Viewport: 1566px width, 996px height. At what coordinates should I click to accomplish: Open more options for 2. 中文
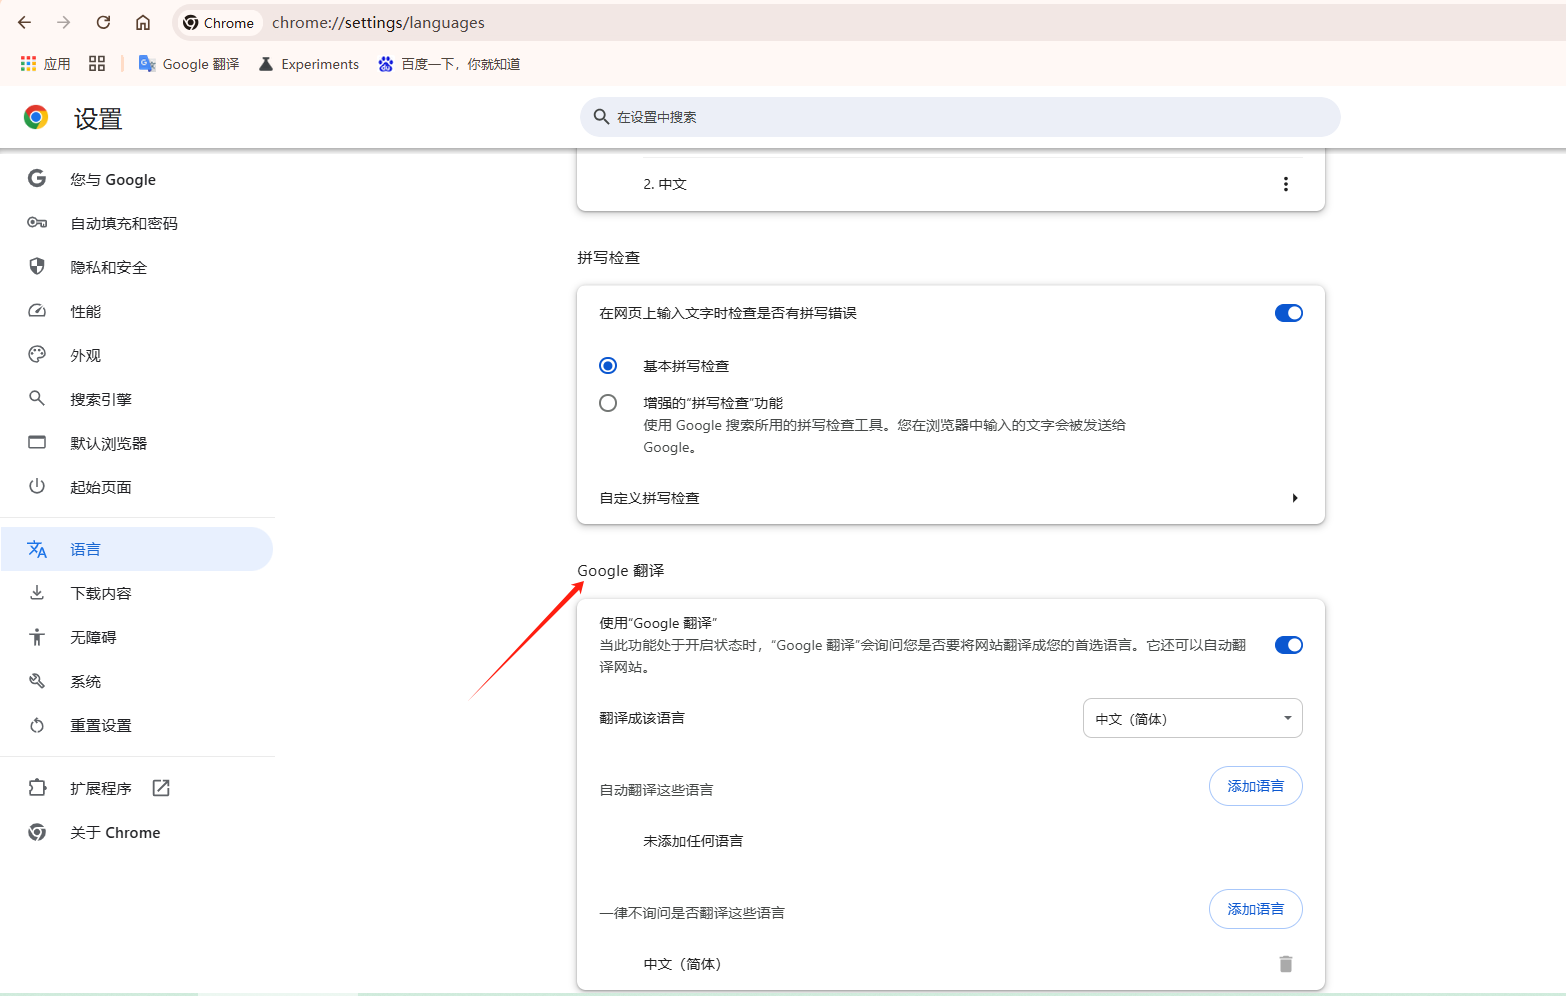click(x=1286, y=184)
